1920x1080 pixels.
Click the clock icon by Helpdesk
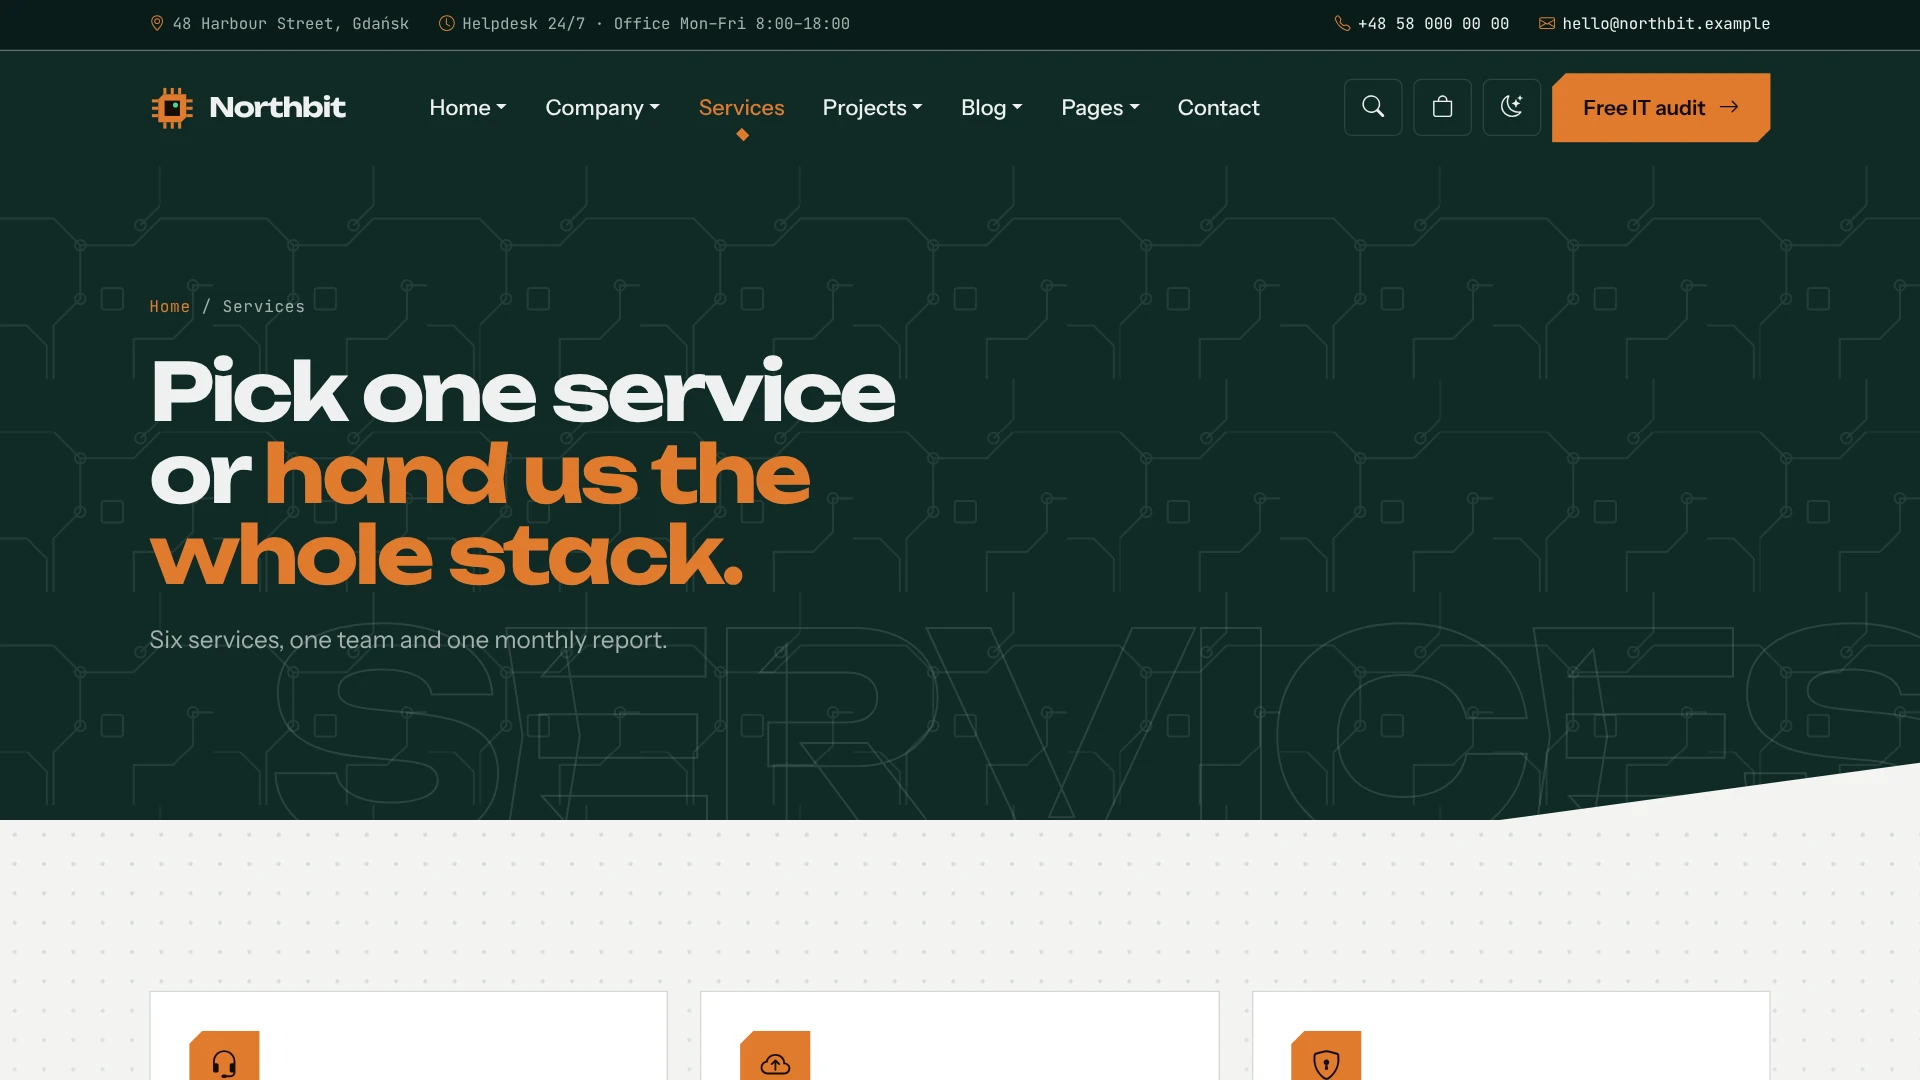point(447,23)
